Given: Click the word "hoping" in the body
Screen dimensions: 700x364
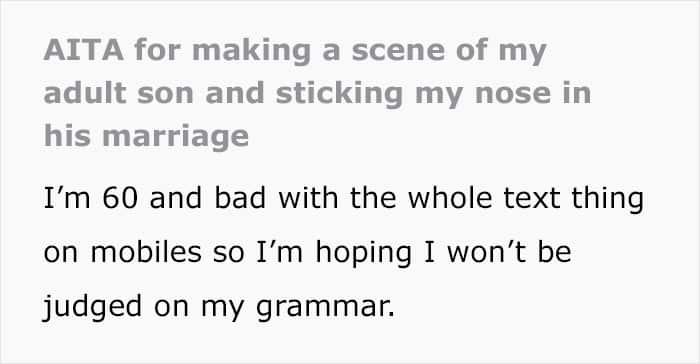Looking at the screenshot, I should tap(364, 253).
